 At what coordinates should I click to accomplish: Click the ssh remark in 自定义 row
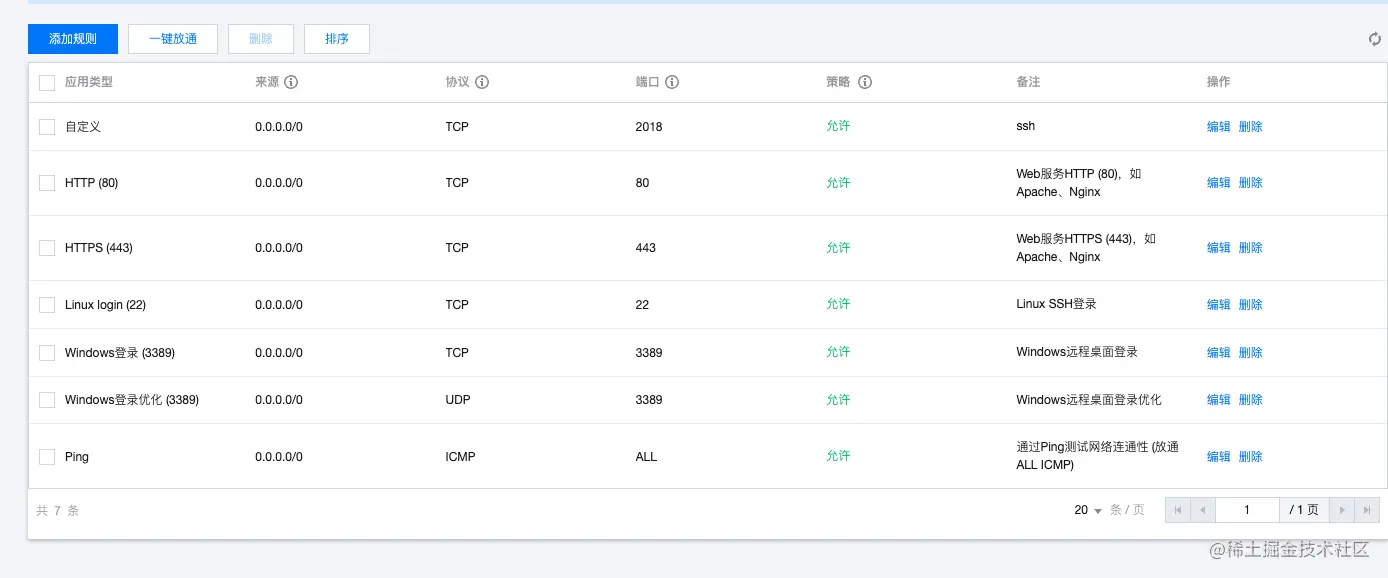coord(1026,127)
